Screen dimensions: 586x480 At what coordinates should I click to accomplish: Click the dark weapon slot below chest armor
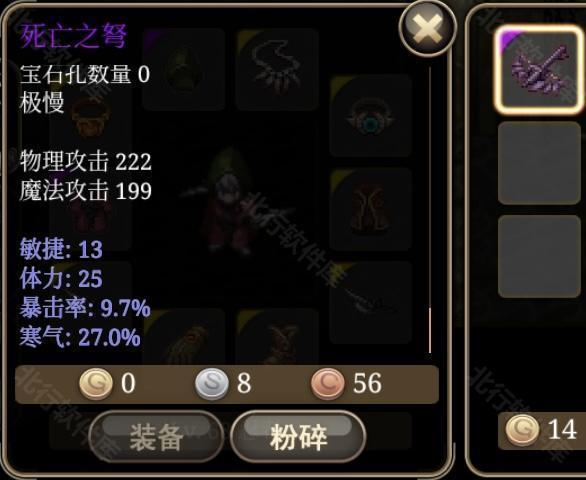point(371,302)
